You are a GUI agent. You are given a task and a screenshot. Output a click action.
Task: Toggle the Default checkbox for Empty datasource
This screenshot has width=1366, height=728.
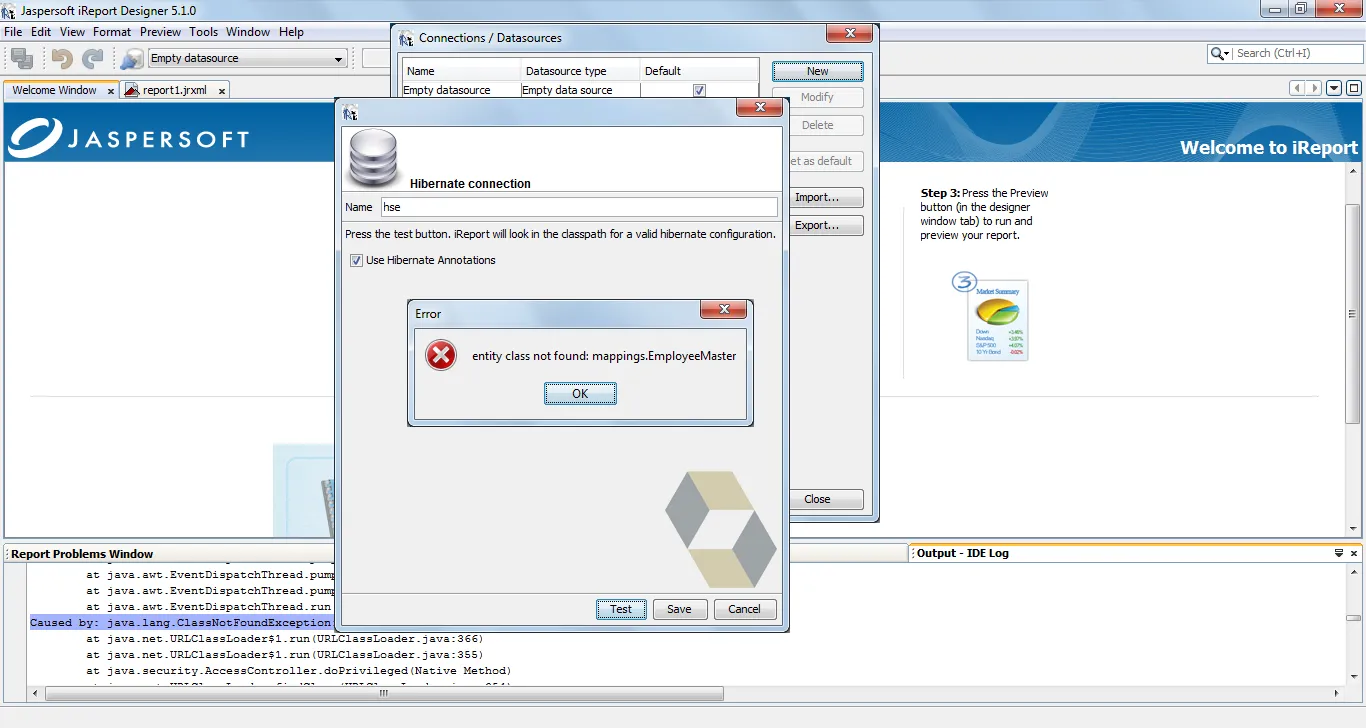tap(699, 90)
